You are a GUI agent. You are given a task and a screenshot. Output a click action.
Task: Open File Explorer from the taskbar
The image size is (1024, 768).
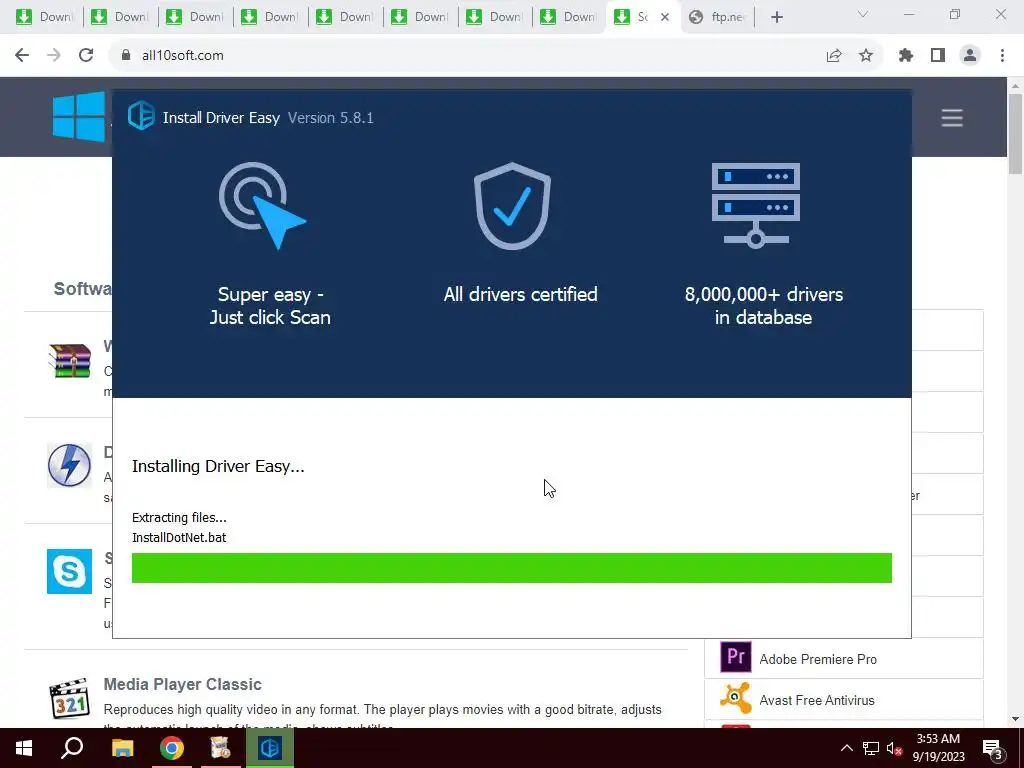coord(122,748)
